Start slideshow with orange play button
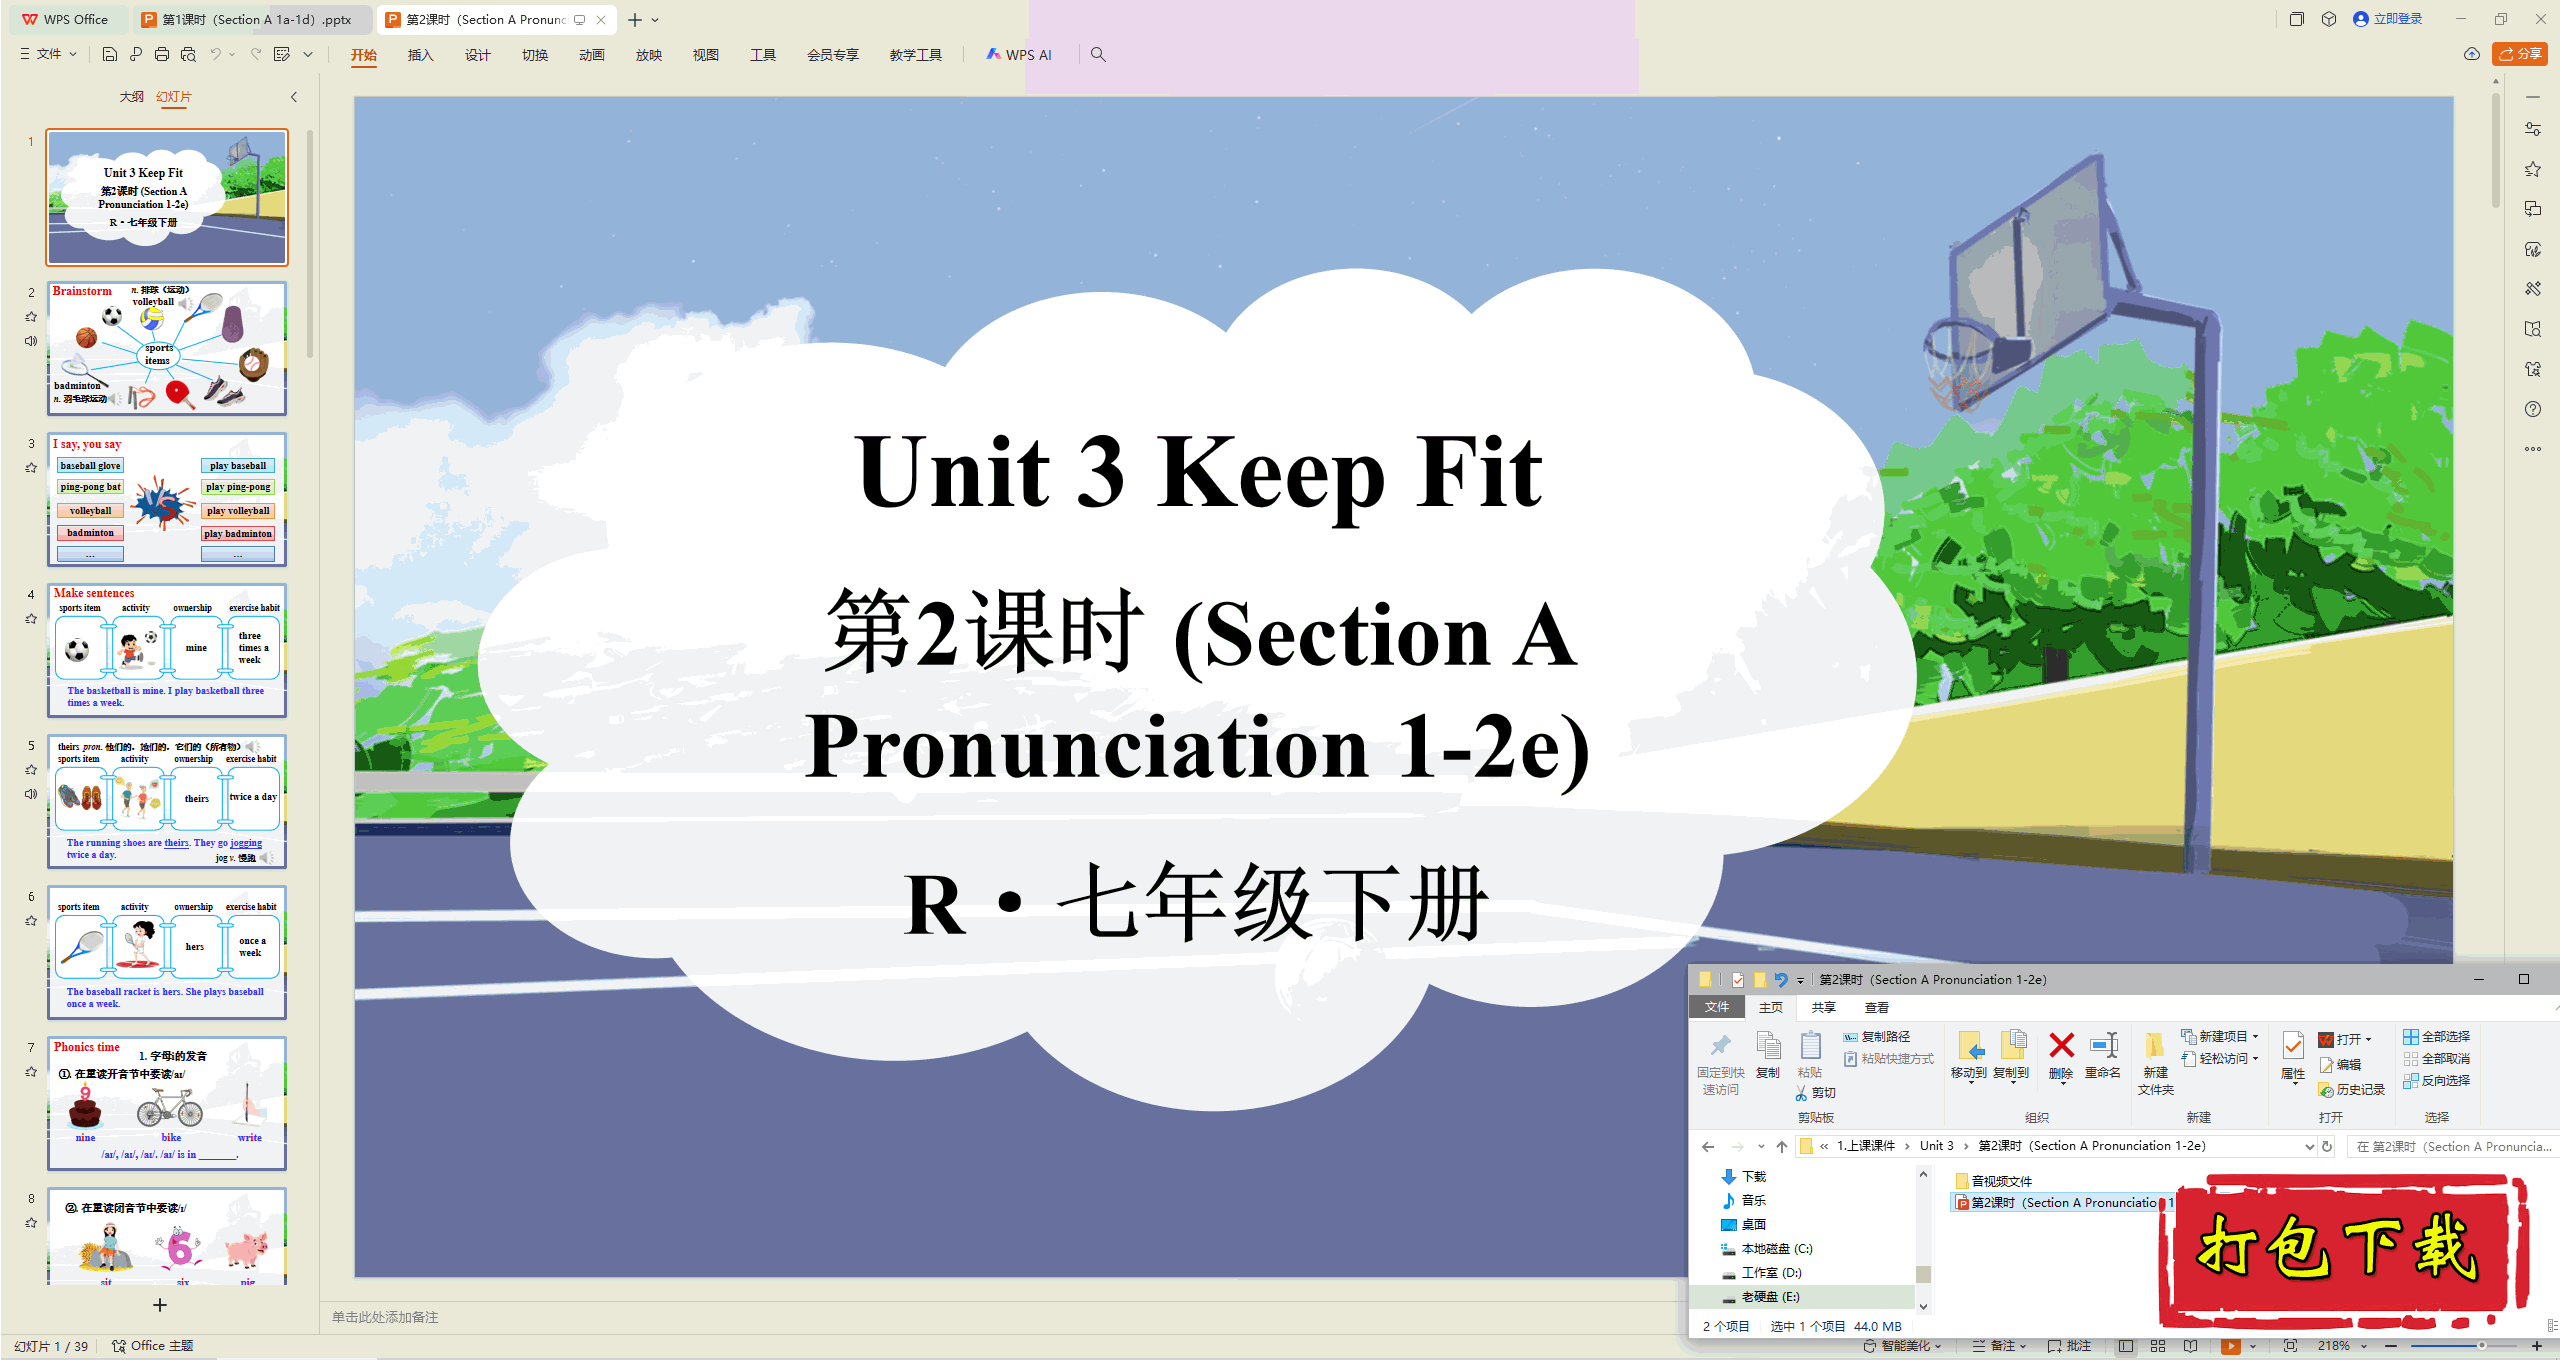Image resolution: width=2560 pixels, height=1360 pixels. pos(2230,1346)
